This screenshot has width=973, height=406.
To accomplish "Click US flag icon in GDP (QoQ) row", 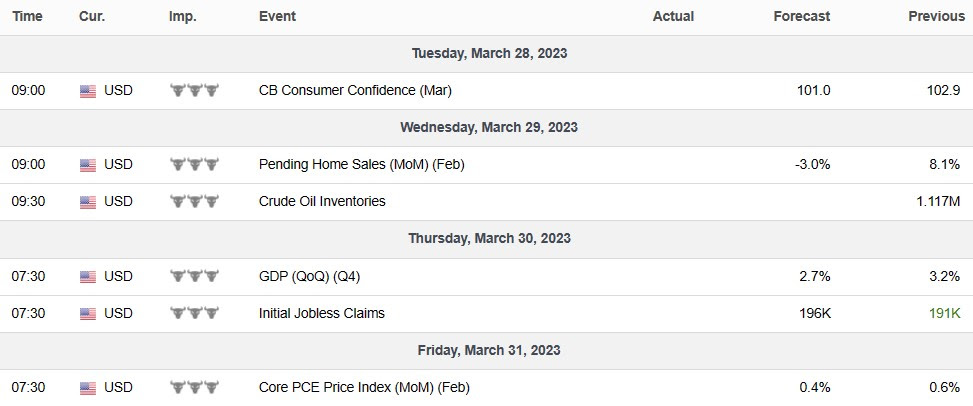I will pyautogui.click(x=88, y=276).
